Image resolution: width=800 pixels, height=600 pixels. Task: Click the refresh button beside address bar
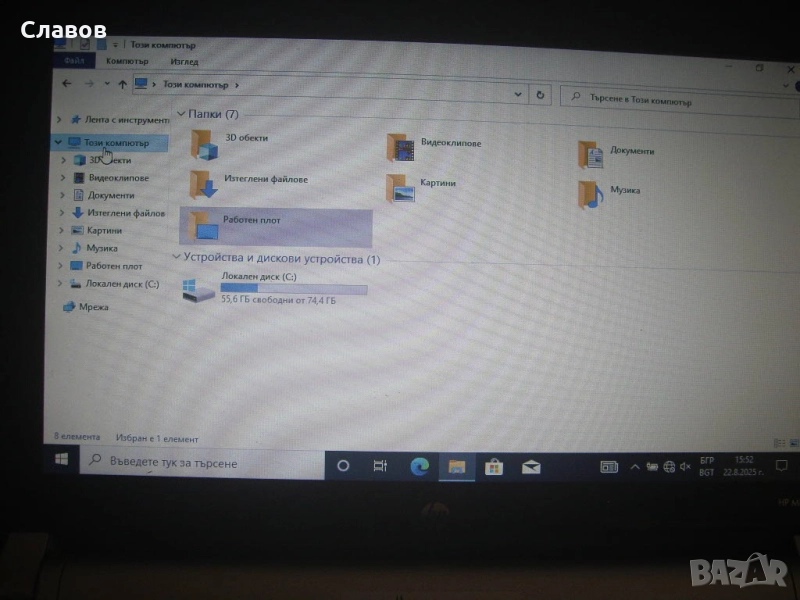540,94
